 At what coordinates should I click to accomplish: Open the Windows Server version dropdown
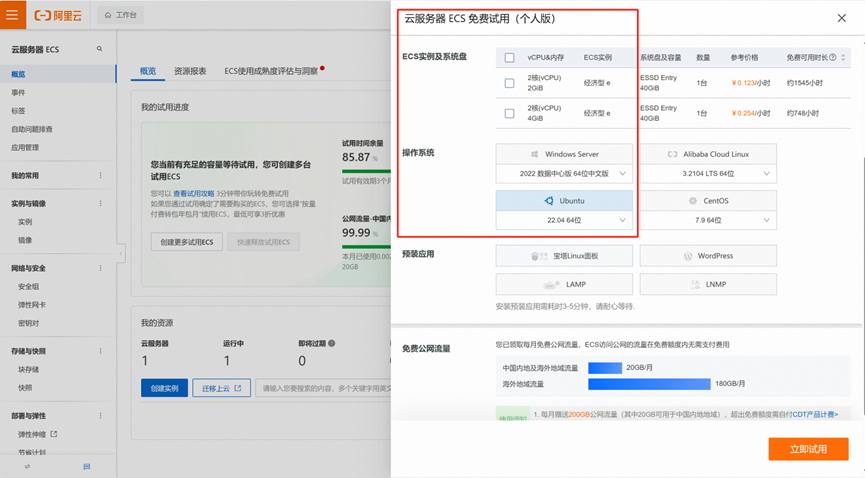pos(564,173)
